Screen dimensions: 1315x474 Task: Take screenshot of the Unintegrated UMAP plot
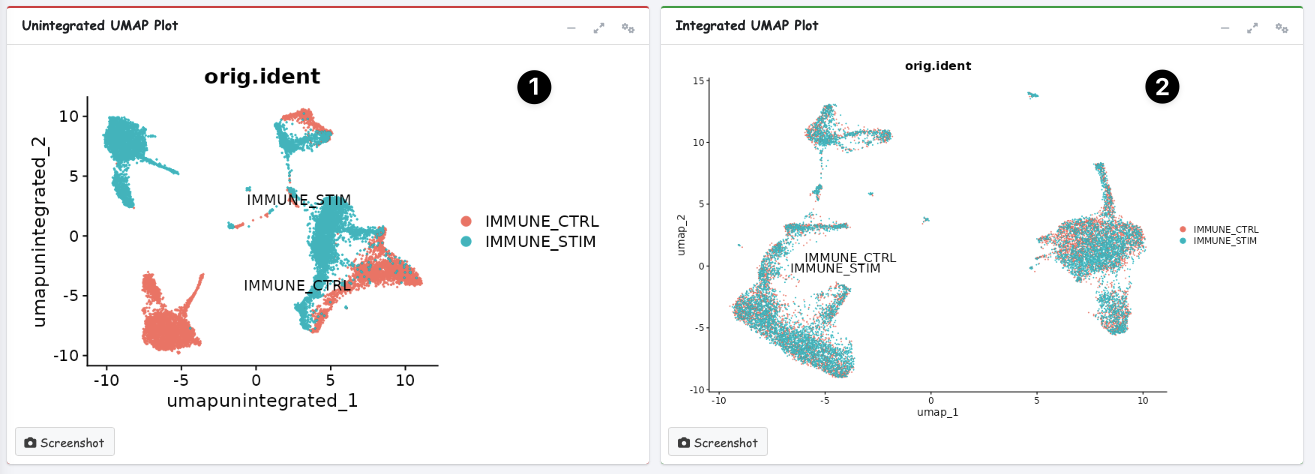[65, 442]
